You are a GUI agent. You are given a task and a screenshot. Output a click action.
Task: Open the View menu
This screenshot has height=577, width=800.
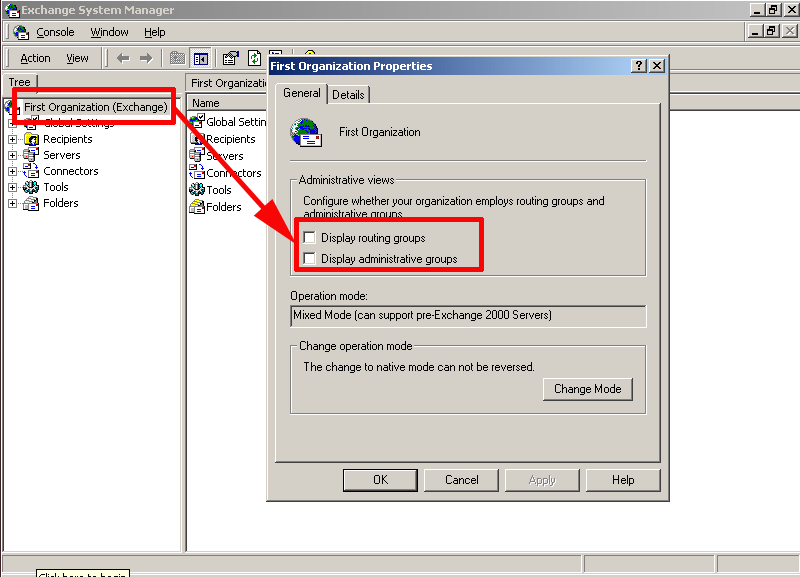coord(77,59)
